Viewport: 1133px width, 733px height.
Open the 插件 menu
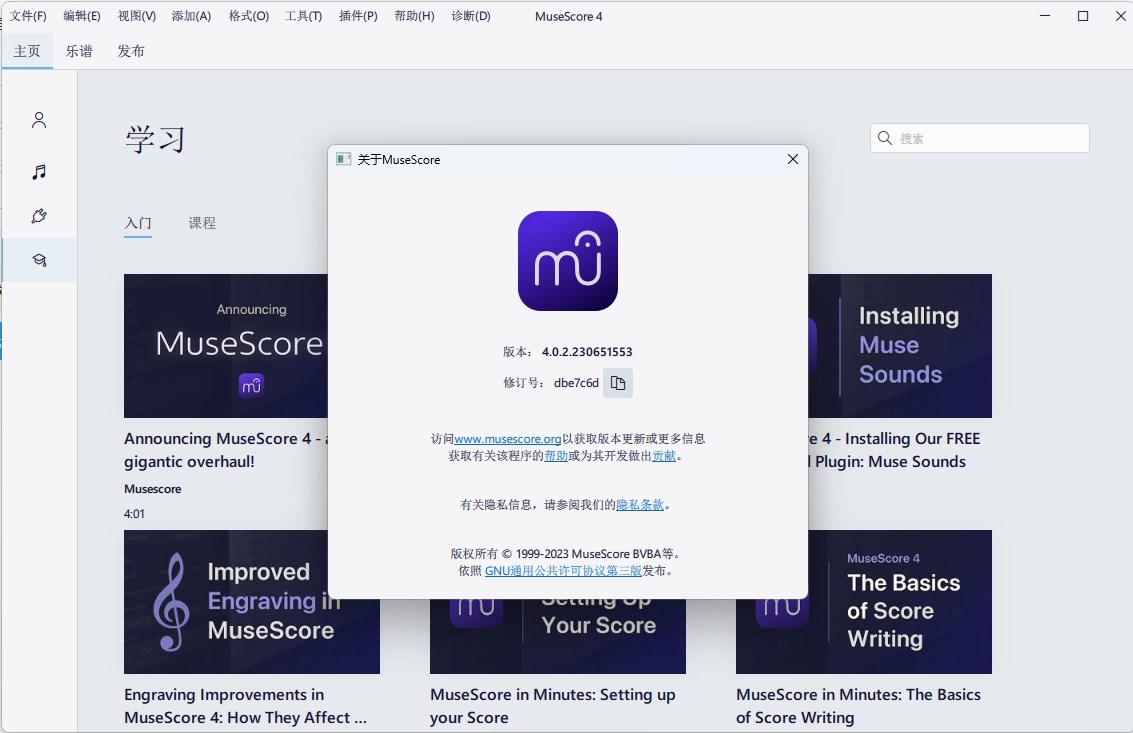click(x=357, y=16)
